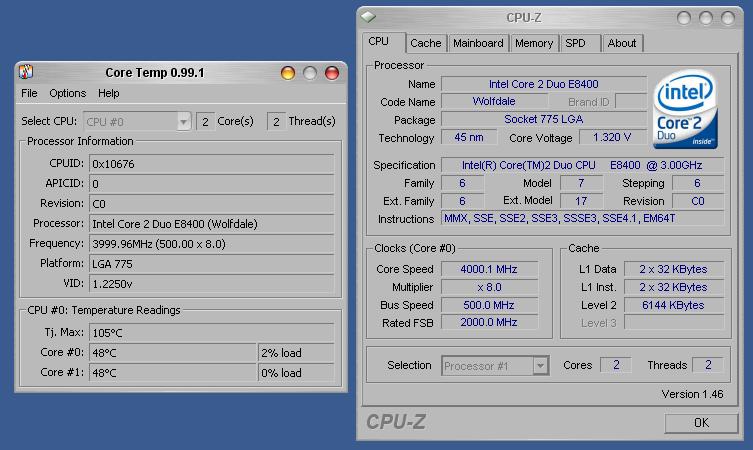
Task: Switch to the Mainboard tab in CPU-Z
Action: tap(478, 43)
